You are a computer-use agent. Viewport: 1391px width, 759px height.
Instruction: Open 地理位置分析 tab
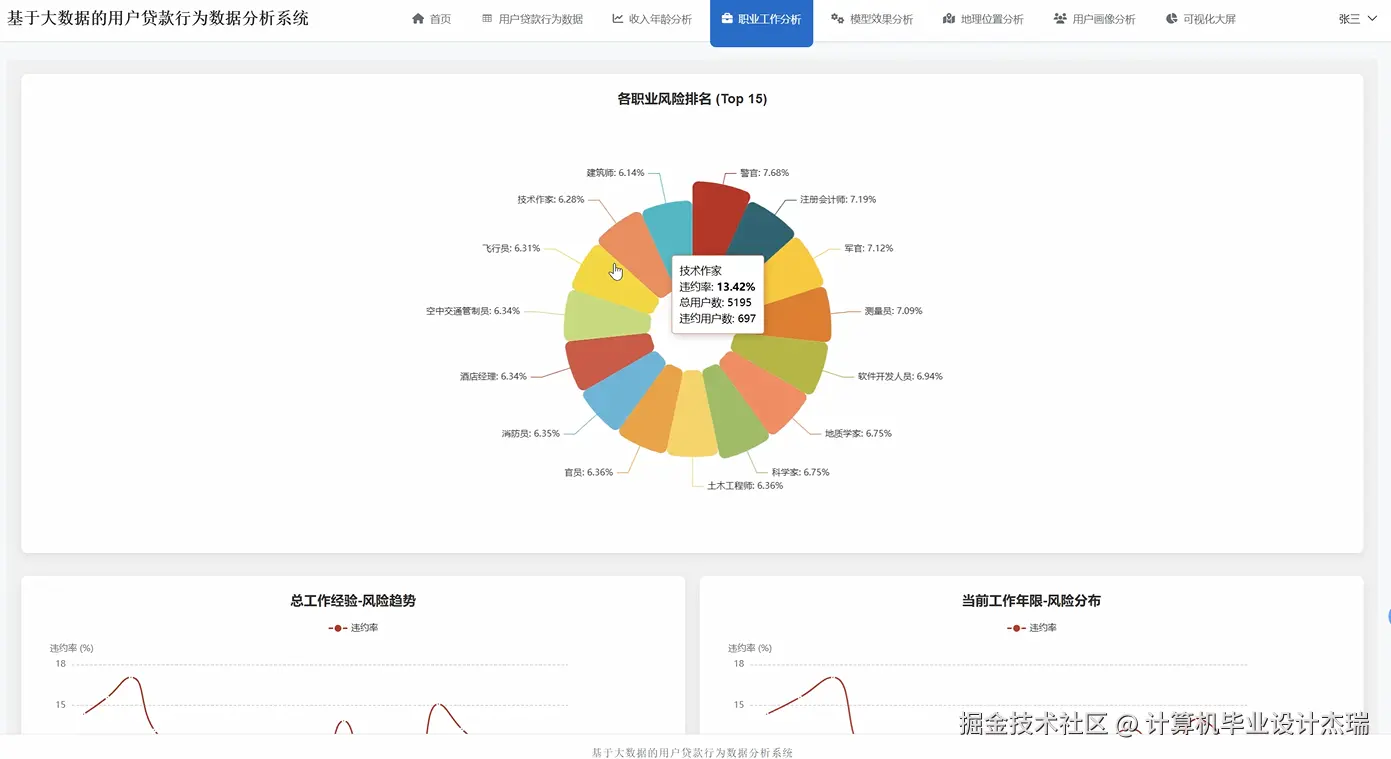click(983, 19)
